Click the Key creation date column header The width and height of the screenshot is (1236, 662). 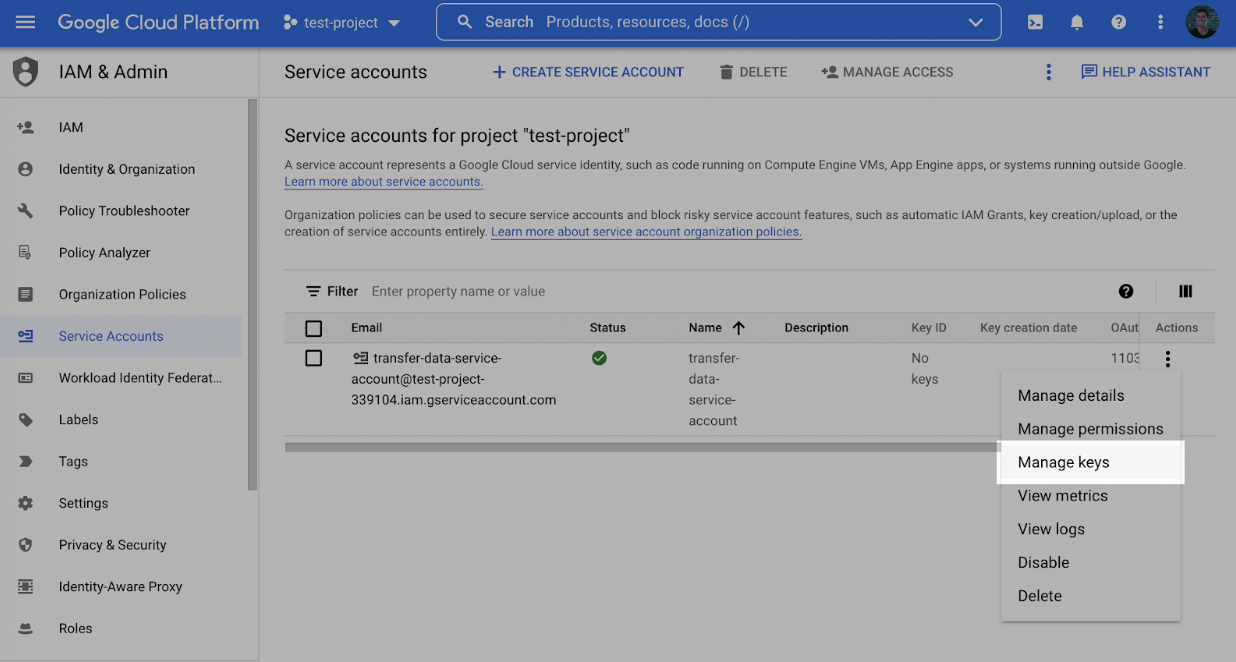point(1029,328)
